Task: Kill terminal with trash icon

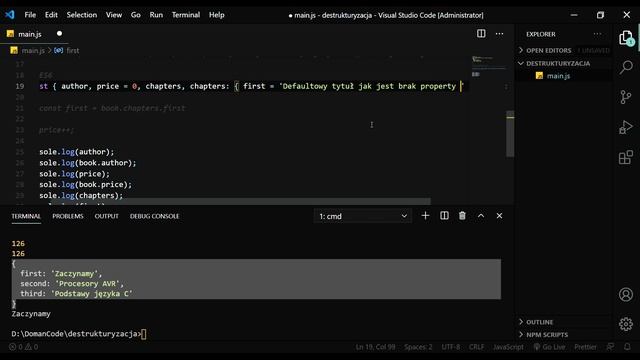Action: pyautogui.click(x=462, y=216)
